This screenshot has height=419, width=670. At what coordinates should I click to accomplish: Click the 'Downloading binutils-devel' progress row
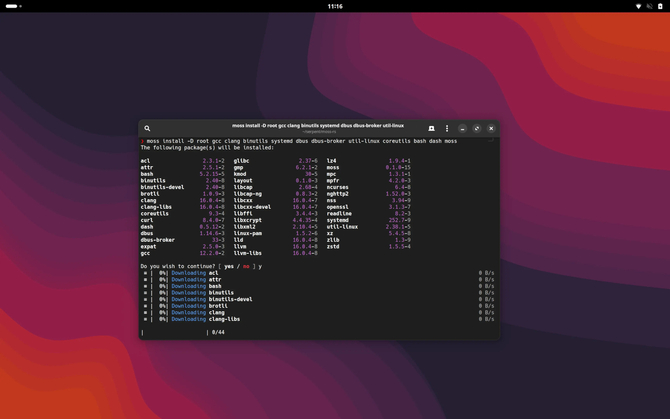(319, 299)
